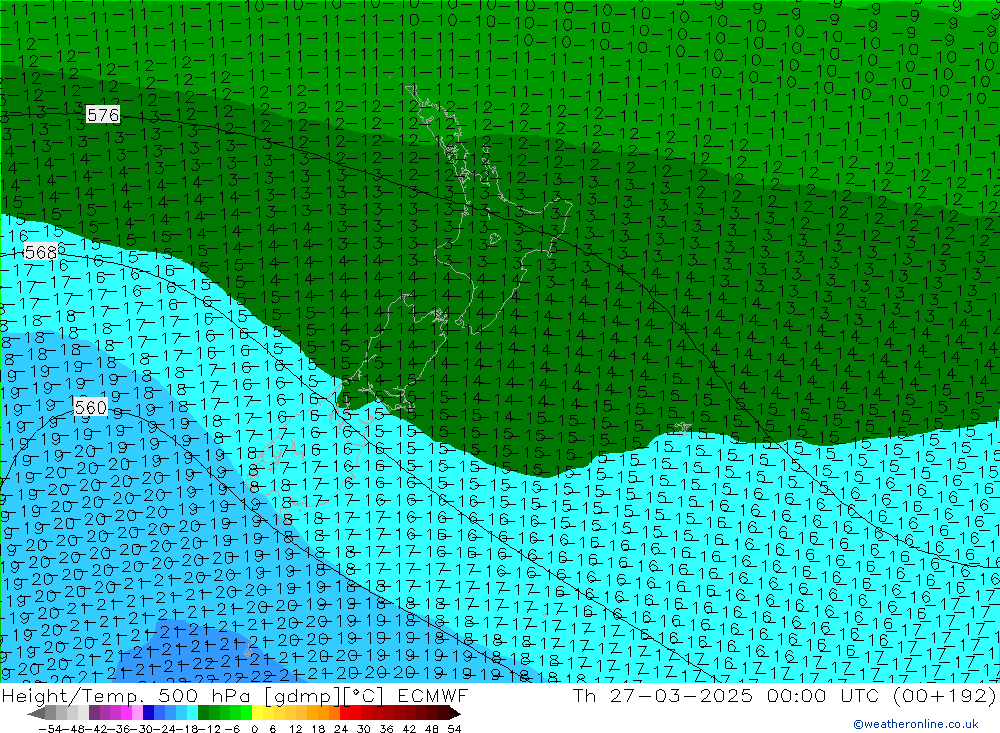Click the 568 height contour label
Viewport: 1000px width, 733px height.
[x=41, y=253]
